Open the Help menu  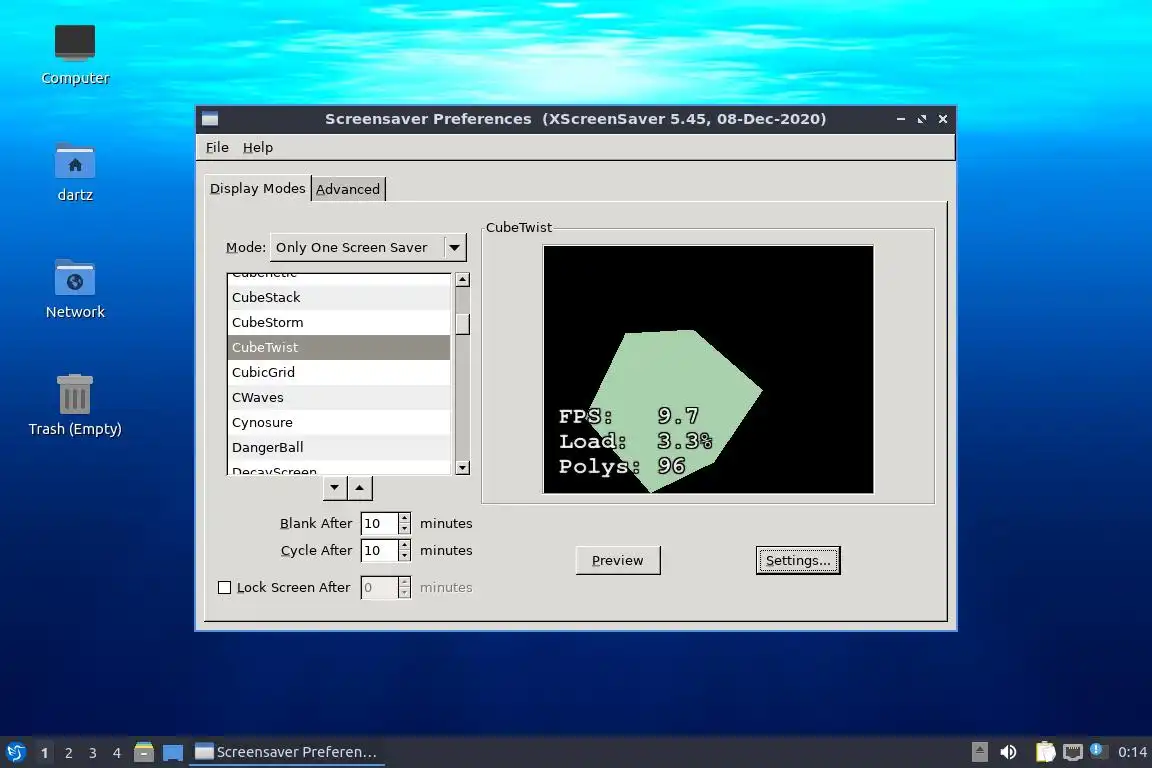coord(258,147)
